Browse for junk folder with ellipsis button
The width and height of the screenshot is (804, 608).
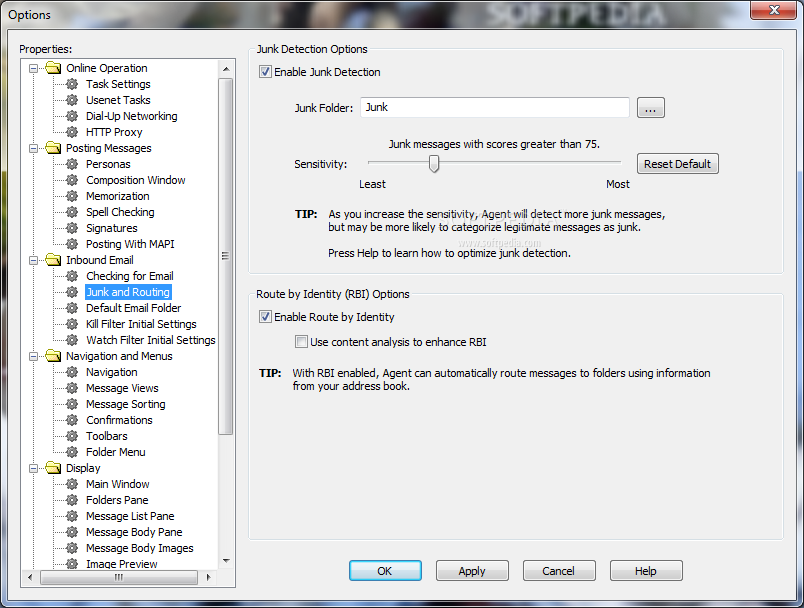(651, 108)
